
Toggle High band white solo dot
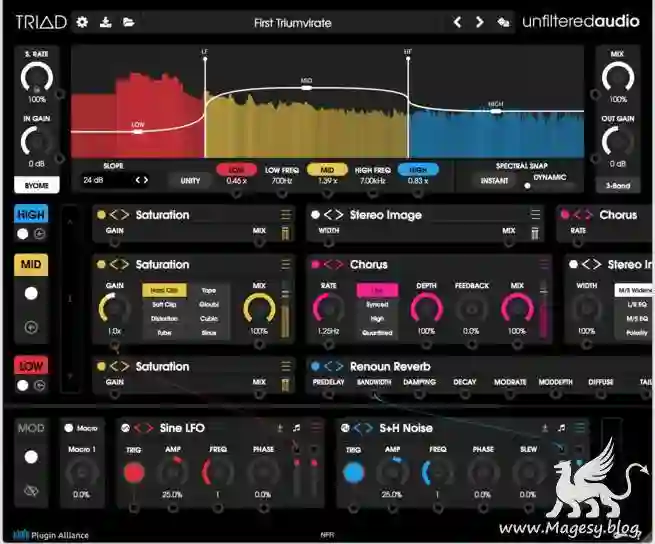23,234
